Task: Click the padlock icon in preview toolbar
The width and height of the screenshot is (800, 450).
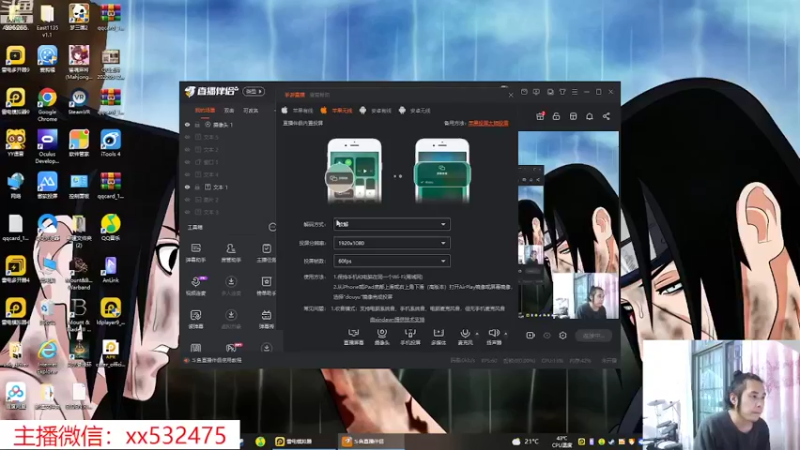Action: point(556,116)
